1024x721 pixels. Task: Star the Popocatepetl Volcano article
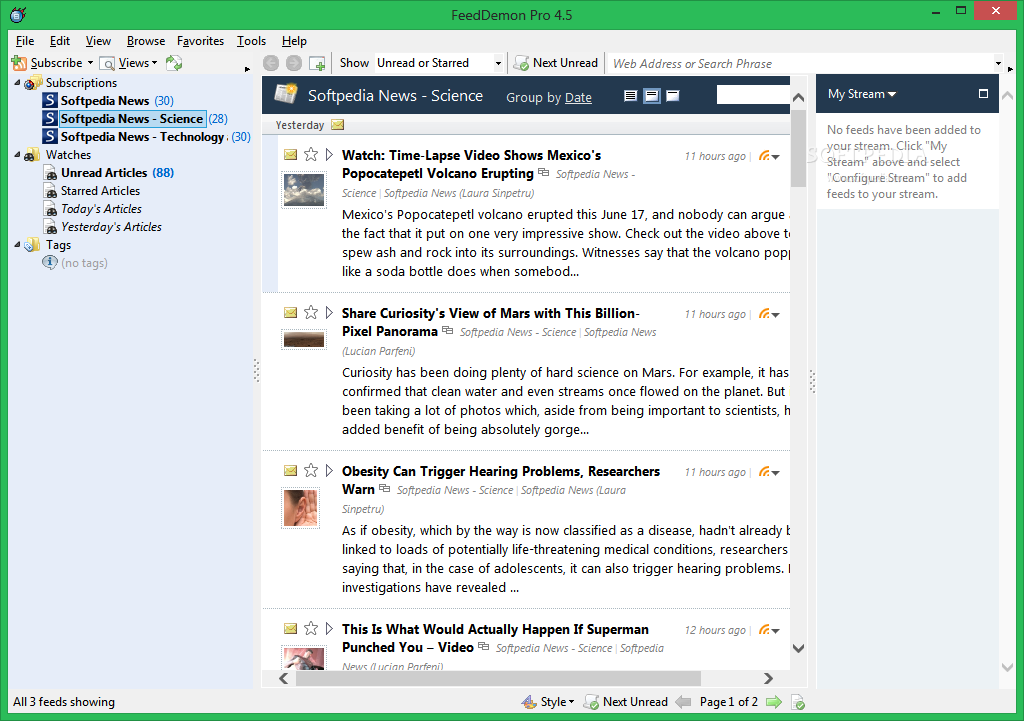pyautogui.click(x=311, y=155)
